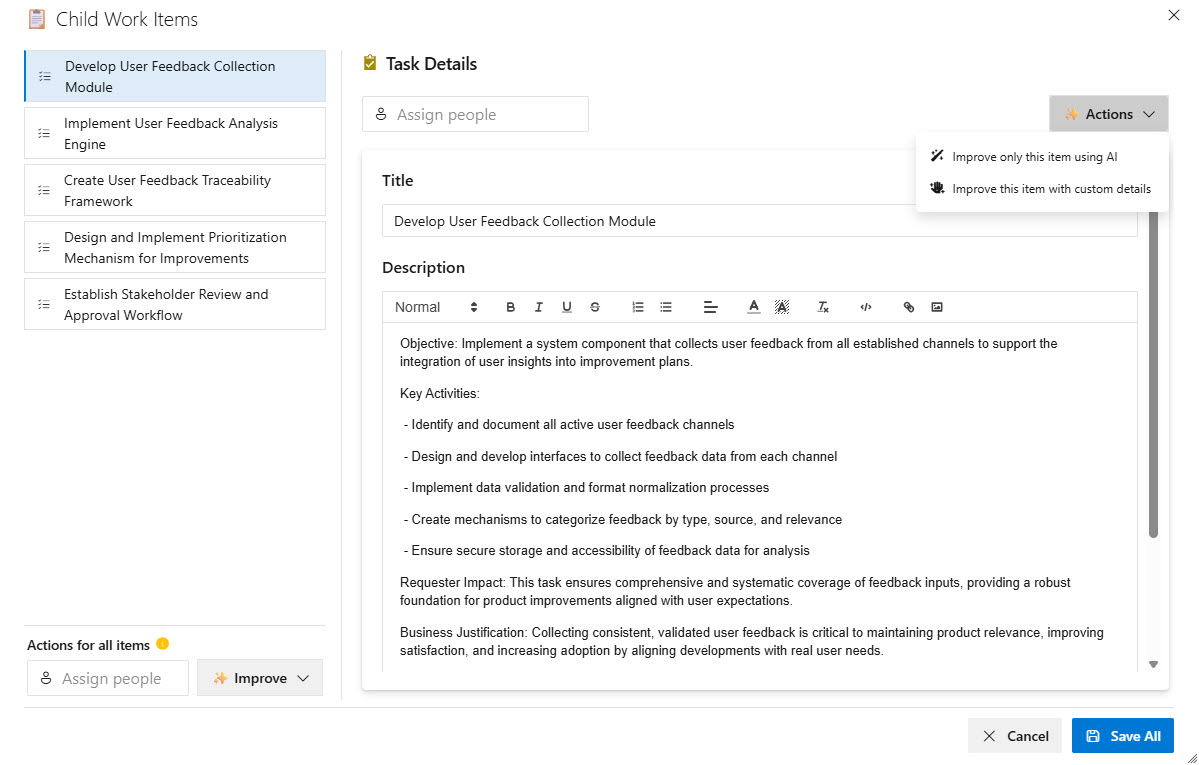Image resolution: width=1199 pixels, height=765 pixels.
Task: Open the text alignment options
Action: tap(711, 307)
